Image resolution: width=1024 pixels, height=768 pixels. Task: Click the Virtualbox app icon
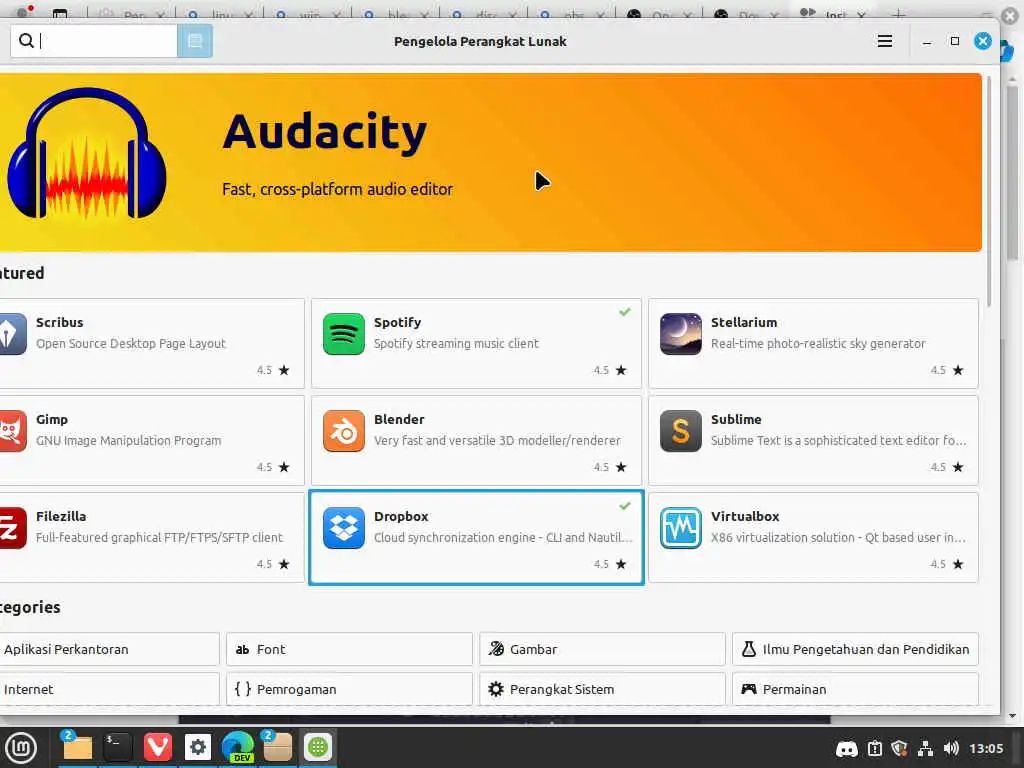[680, 528]
